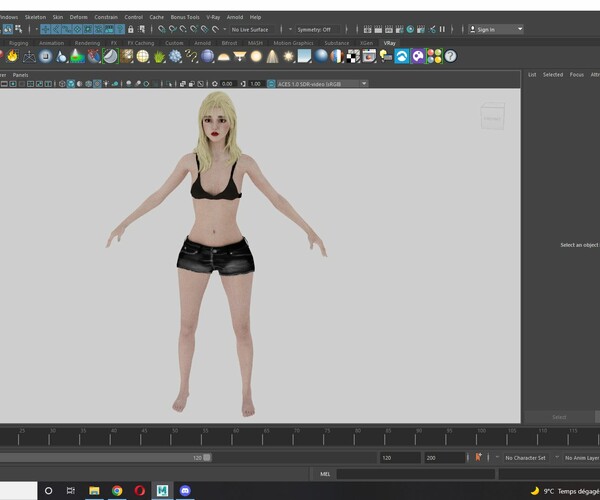Click the V-Ray grass fur icon

point(159,57)
